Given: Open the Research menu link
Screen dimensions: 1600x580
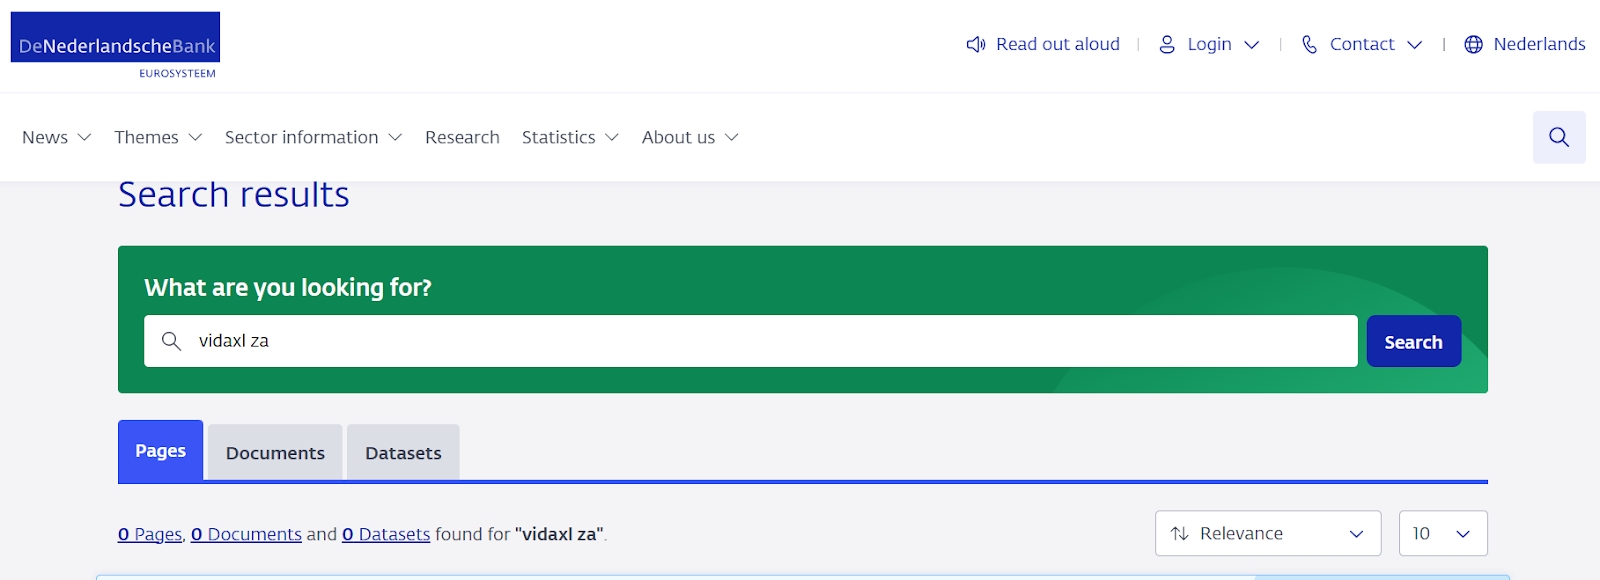Looking at the screenshot, I should pyautogui.click(x=462, y=137).
